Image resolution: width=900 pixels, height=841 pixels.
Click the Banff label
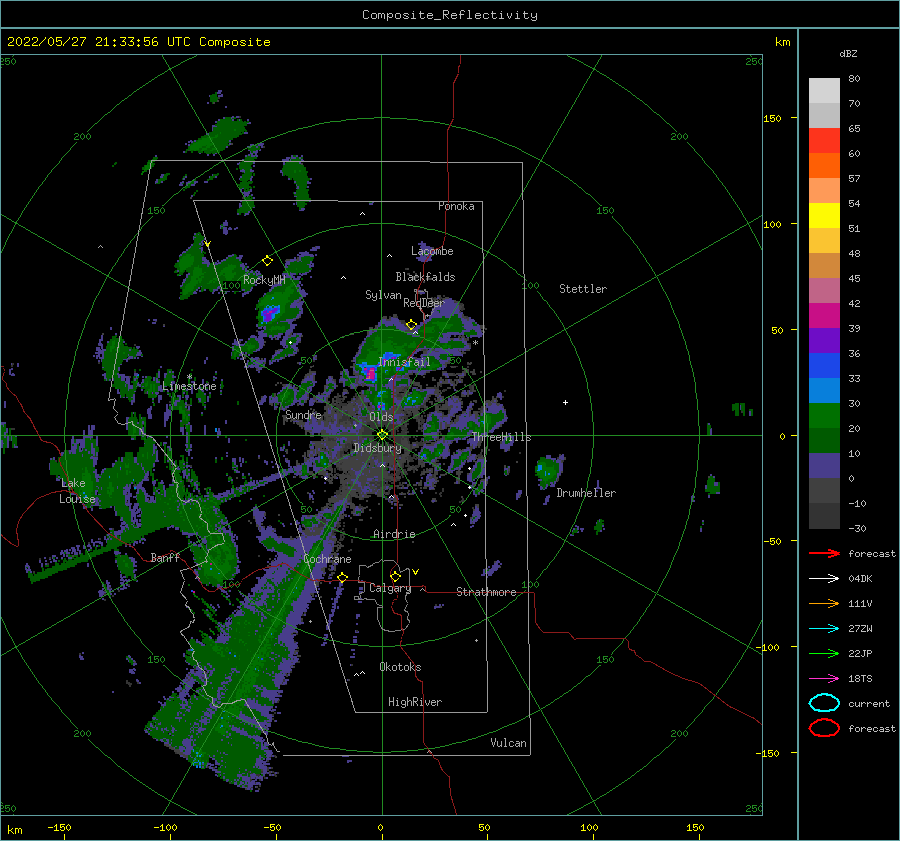click(x=165, y=557)
